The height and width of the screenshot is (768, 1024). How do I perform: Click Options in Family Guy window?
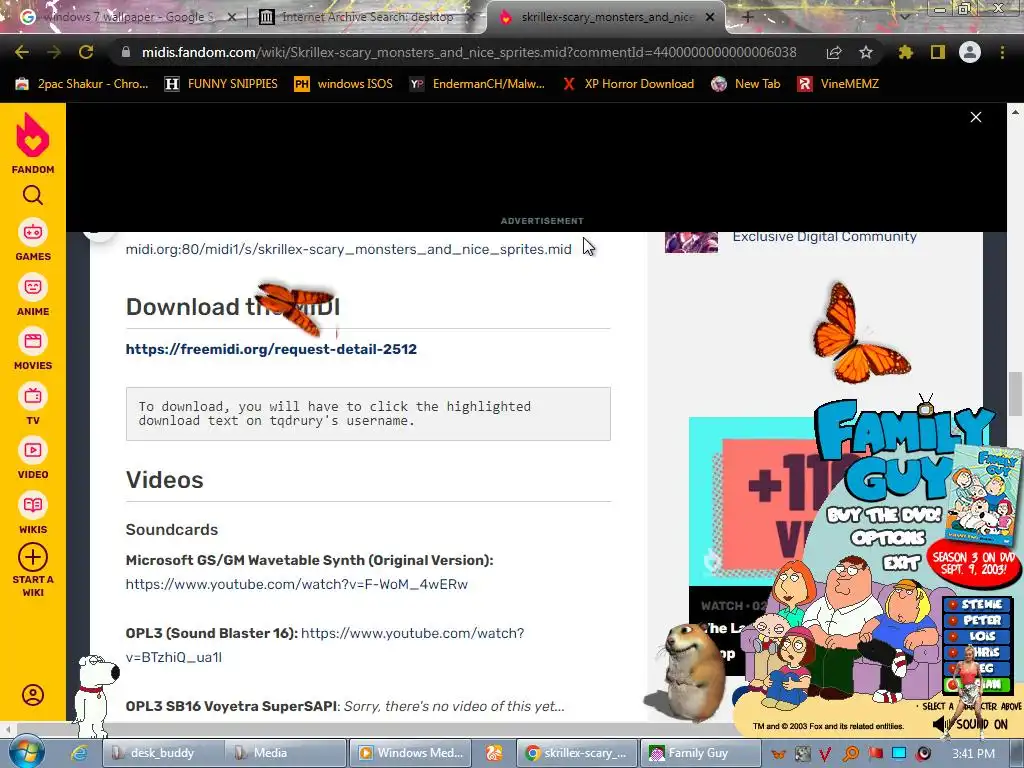pyautogui.click(x=888, y=538)
